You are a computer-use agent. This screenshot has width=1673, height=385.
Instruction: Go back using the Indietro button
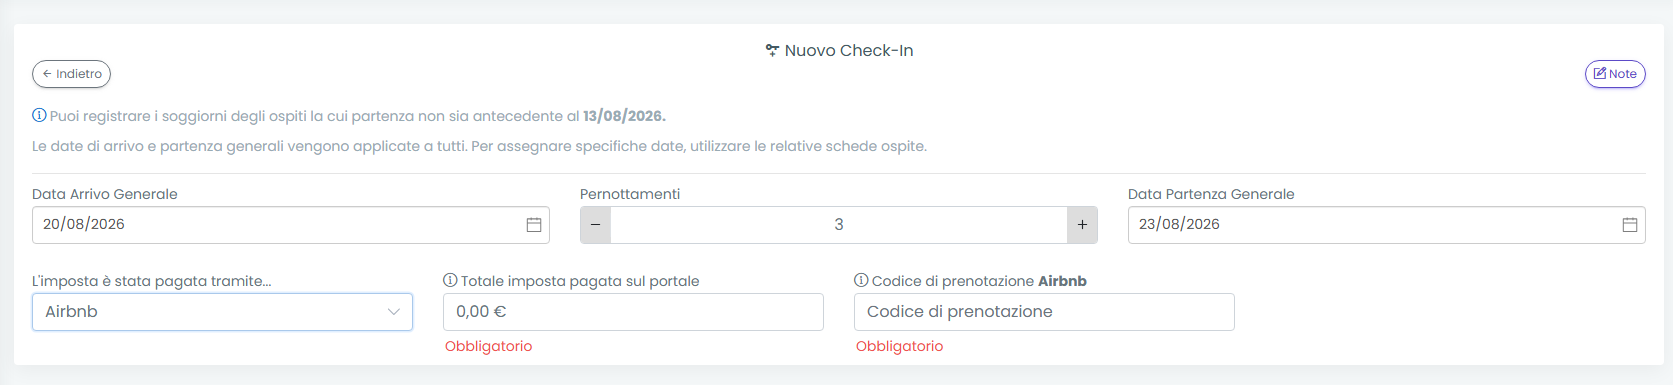coord(71,74)
